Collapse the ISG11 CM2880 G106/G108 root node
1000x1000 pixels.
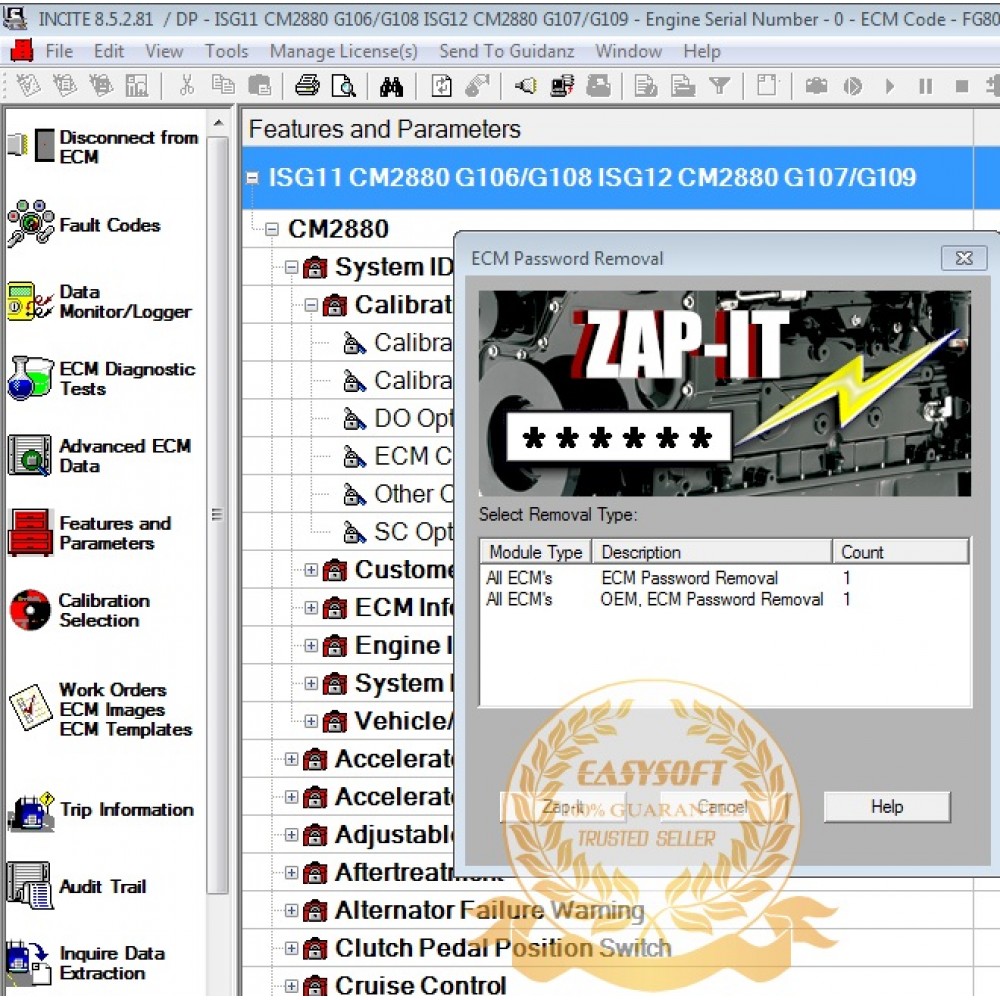click(x=253, y=178)
